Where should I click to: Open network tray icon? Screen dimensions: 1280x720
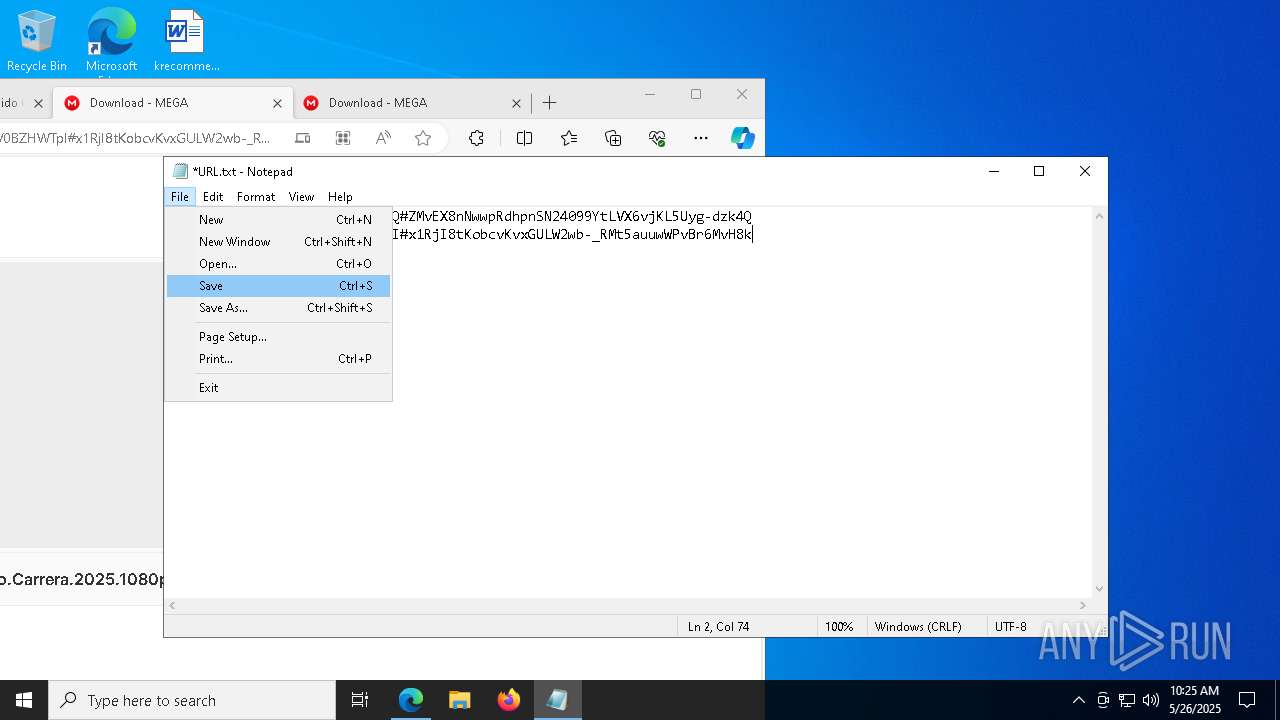tap(1127, 700)
